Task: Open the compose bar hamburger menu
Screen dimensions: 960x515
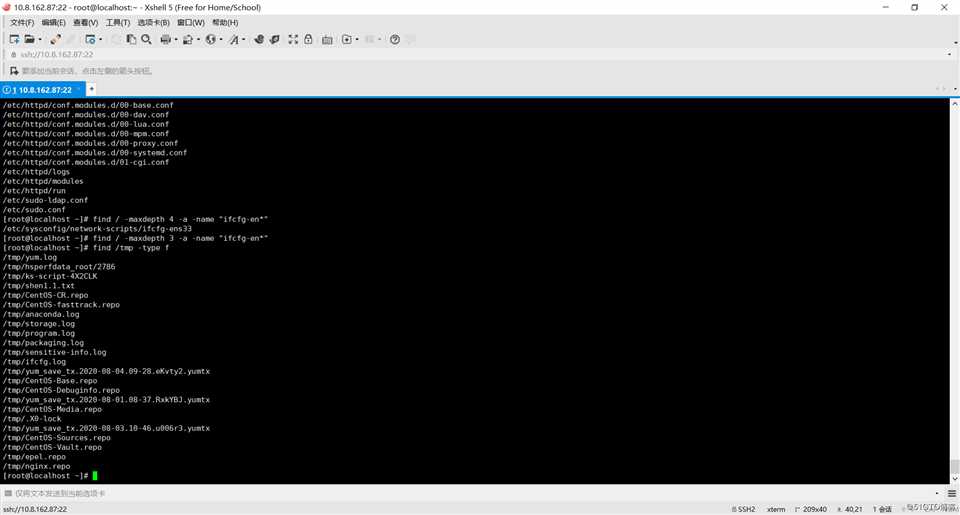Action: coord(951,493)
